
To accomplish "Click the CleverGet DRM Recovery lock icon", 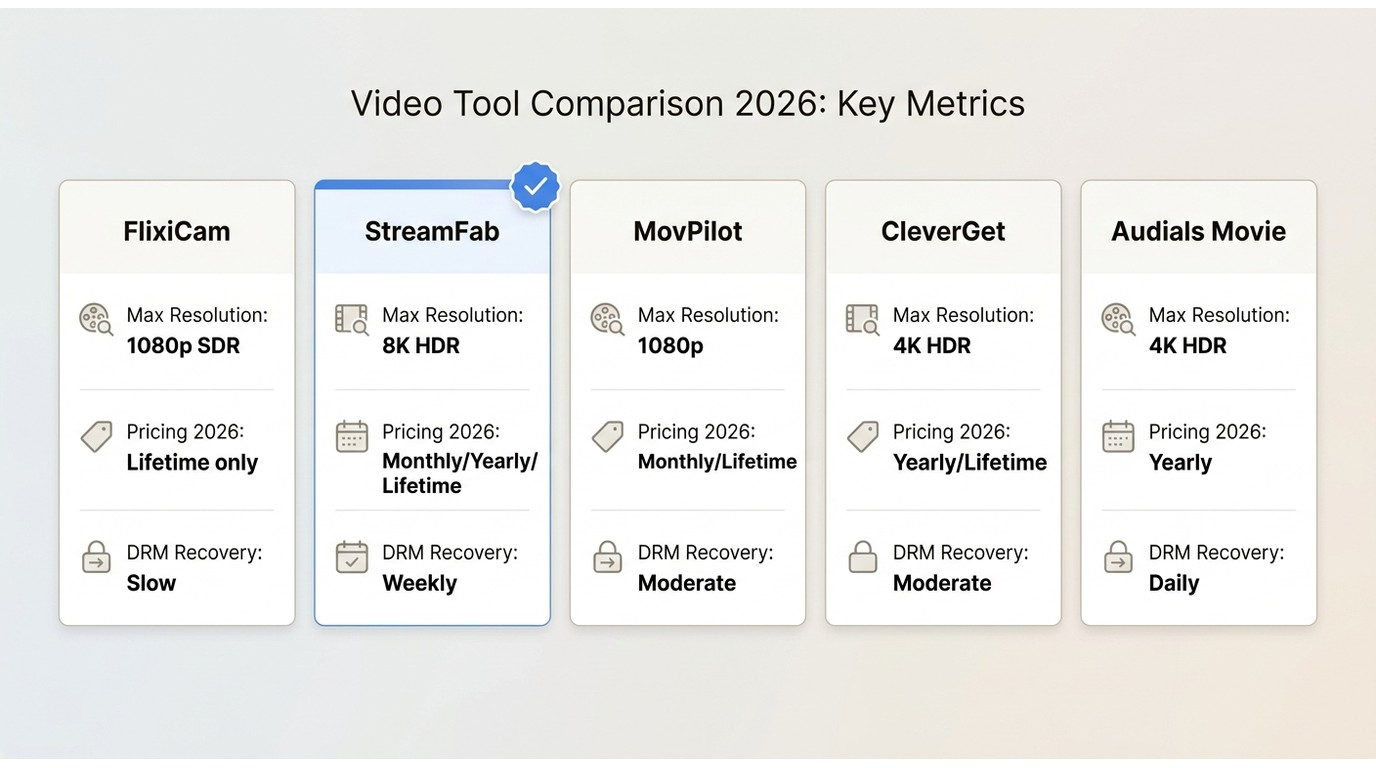I will (x=863, y=557).
